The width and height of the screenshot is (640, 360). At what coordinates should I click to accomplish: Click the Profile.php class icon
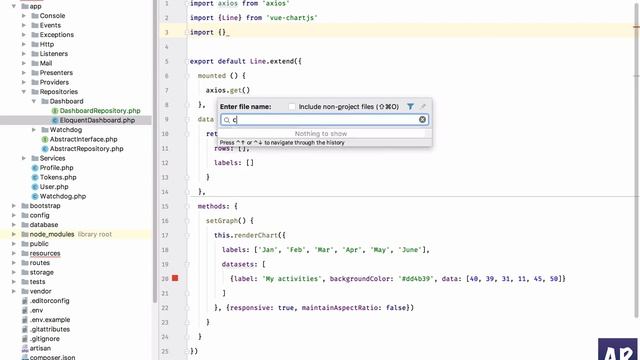[x=35, y=168]
